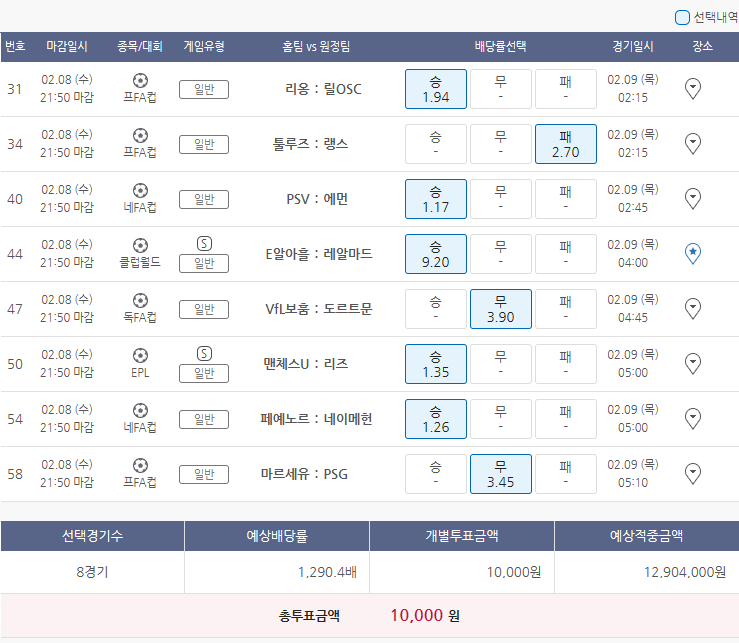Screen dimensions: 739x643
Task: Deselect 무 3.45 for 마르세유 : PSG
Action: coord(501,474)
